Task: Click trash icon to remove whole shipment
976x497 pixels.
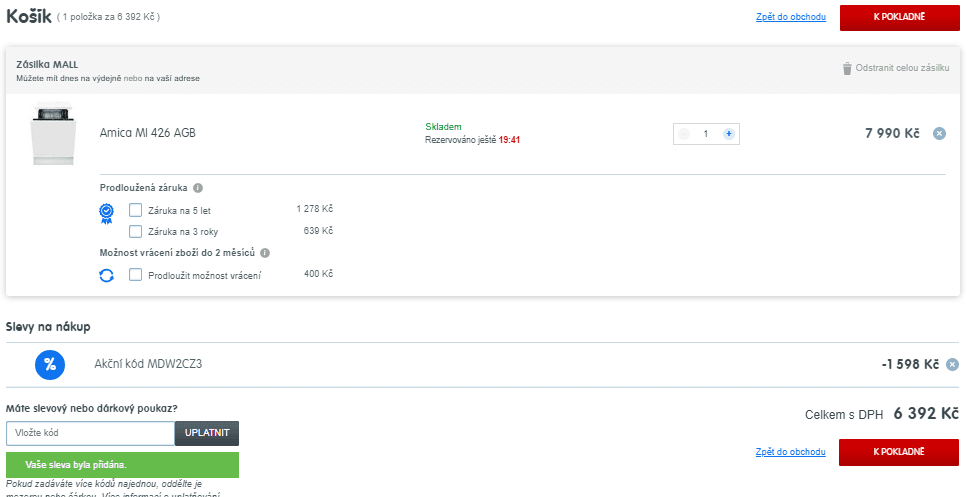Action: [x=847, y=68]
